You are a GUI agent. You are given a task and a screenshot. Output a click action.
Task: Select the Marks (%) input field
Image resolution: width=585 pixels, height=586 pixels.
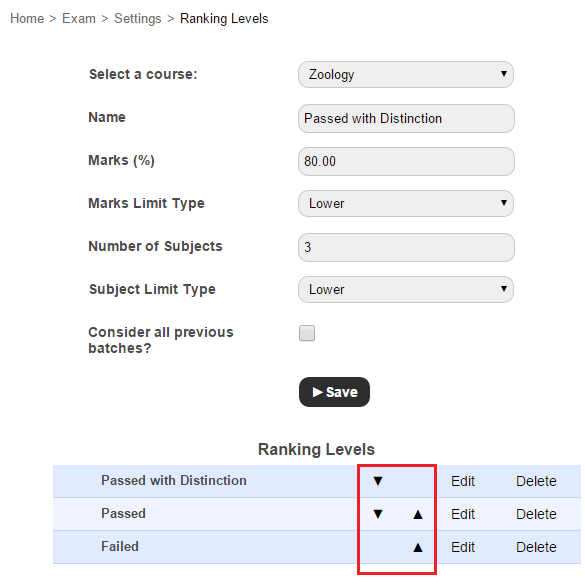(406, 161)
